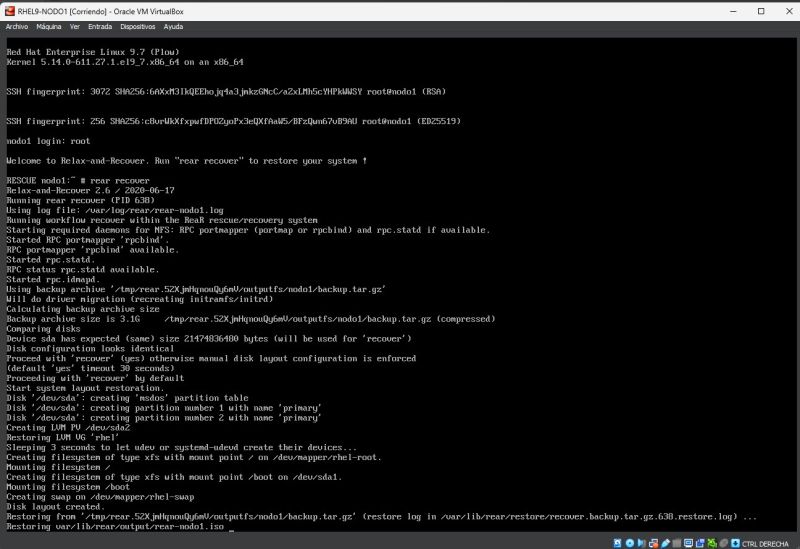800x549 pixels.
Task: Click the hard disk activity status icon
Action: coord(617,543)
